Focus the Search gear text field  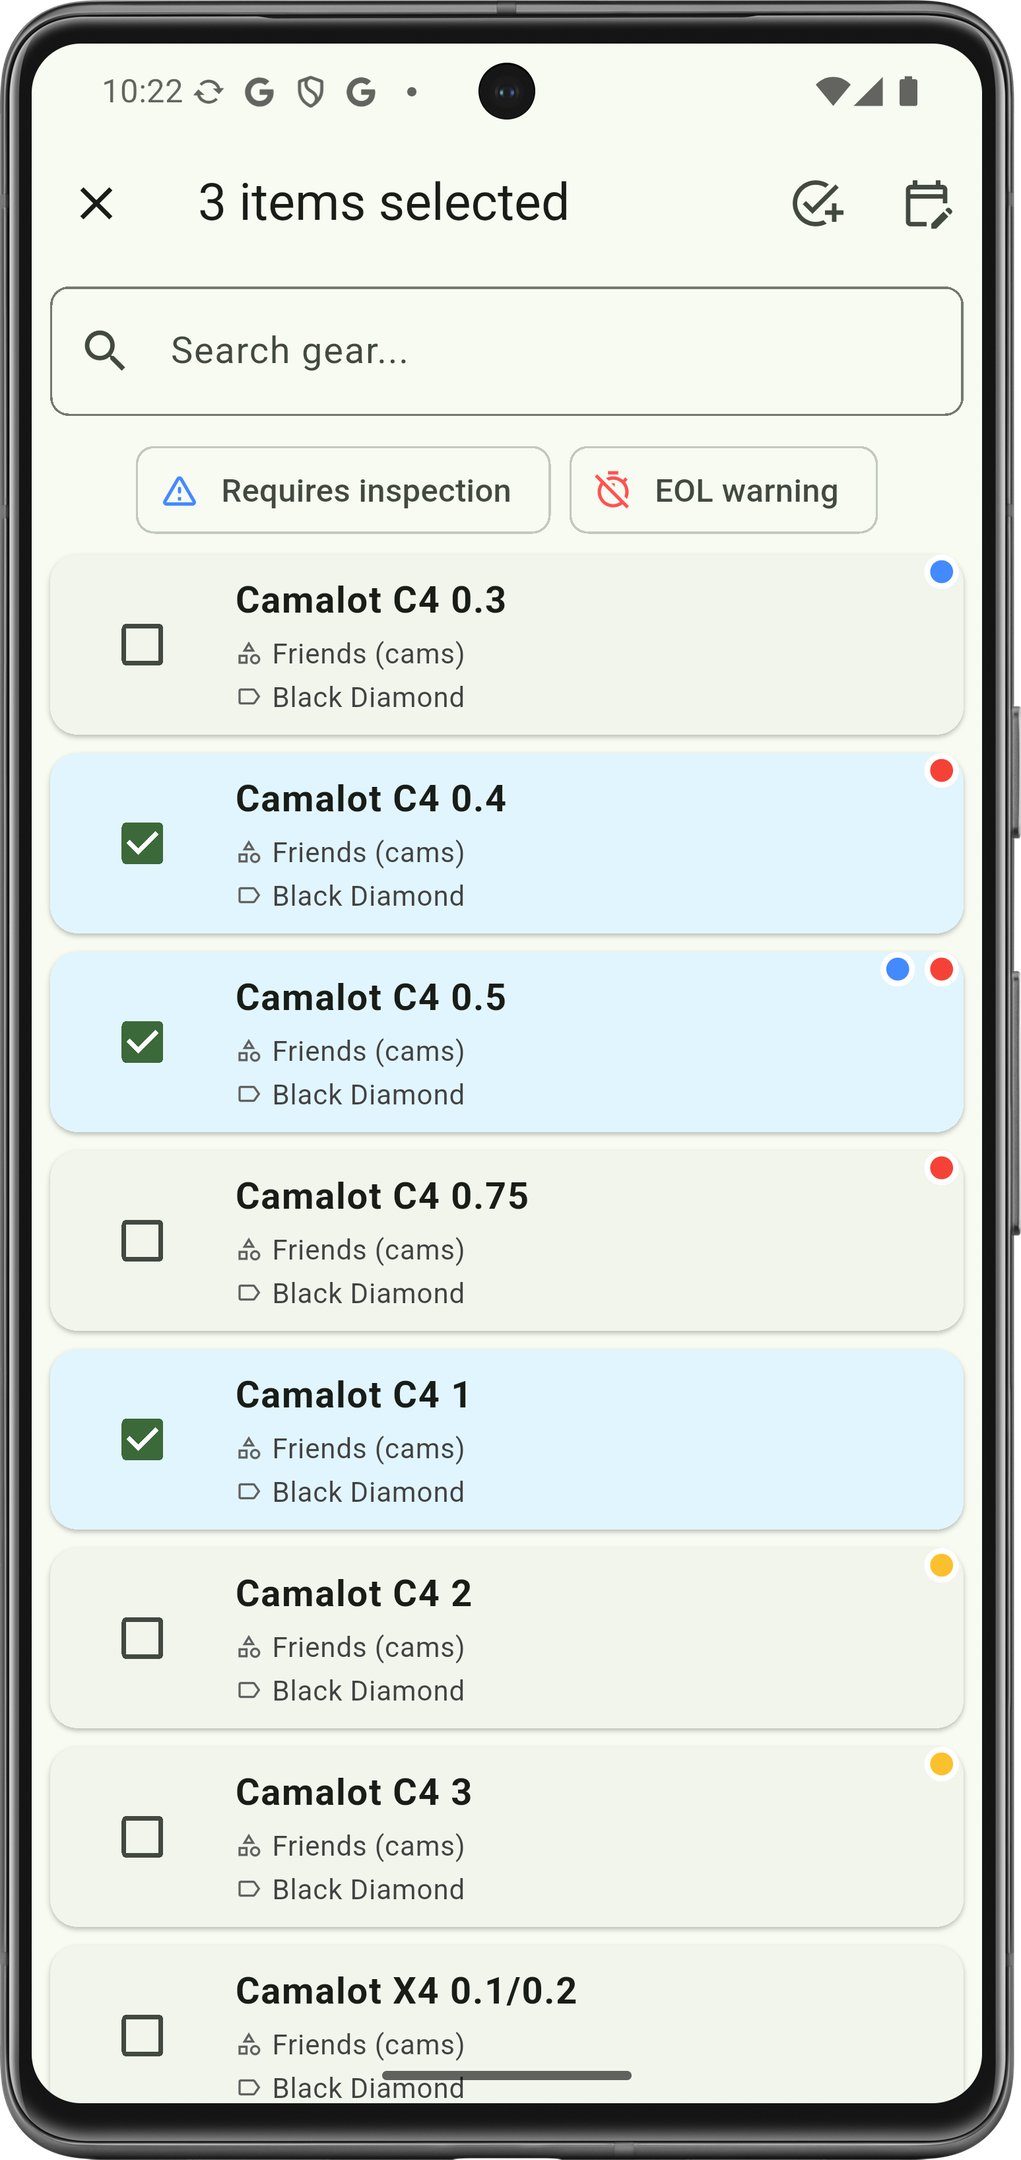coord(540,351)
